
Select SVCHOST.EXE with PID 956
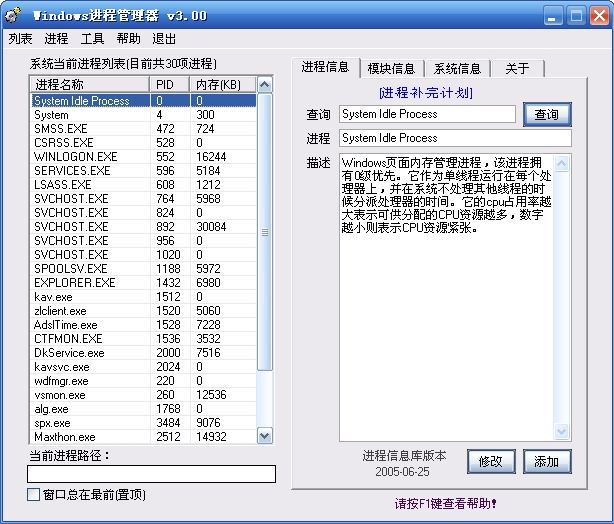(x=144, y=241)
